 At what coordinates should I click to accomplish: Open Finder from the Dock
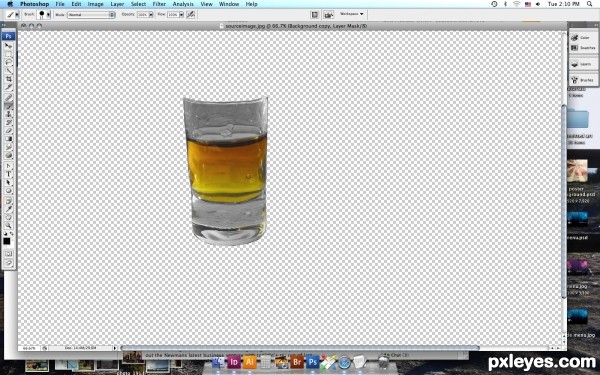(218, 362)
